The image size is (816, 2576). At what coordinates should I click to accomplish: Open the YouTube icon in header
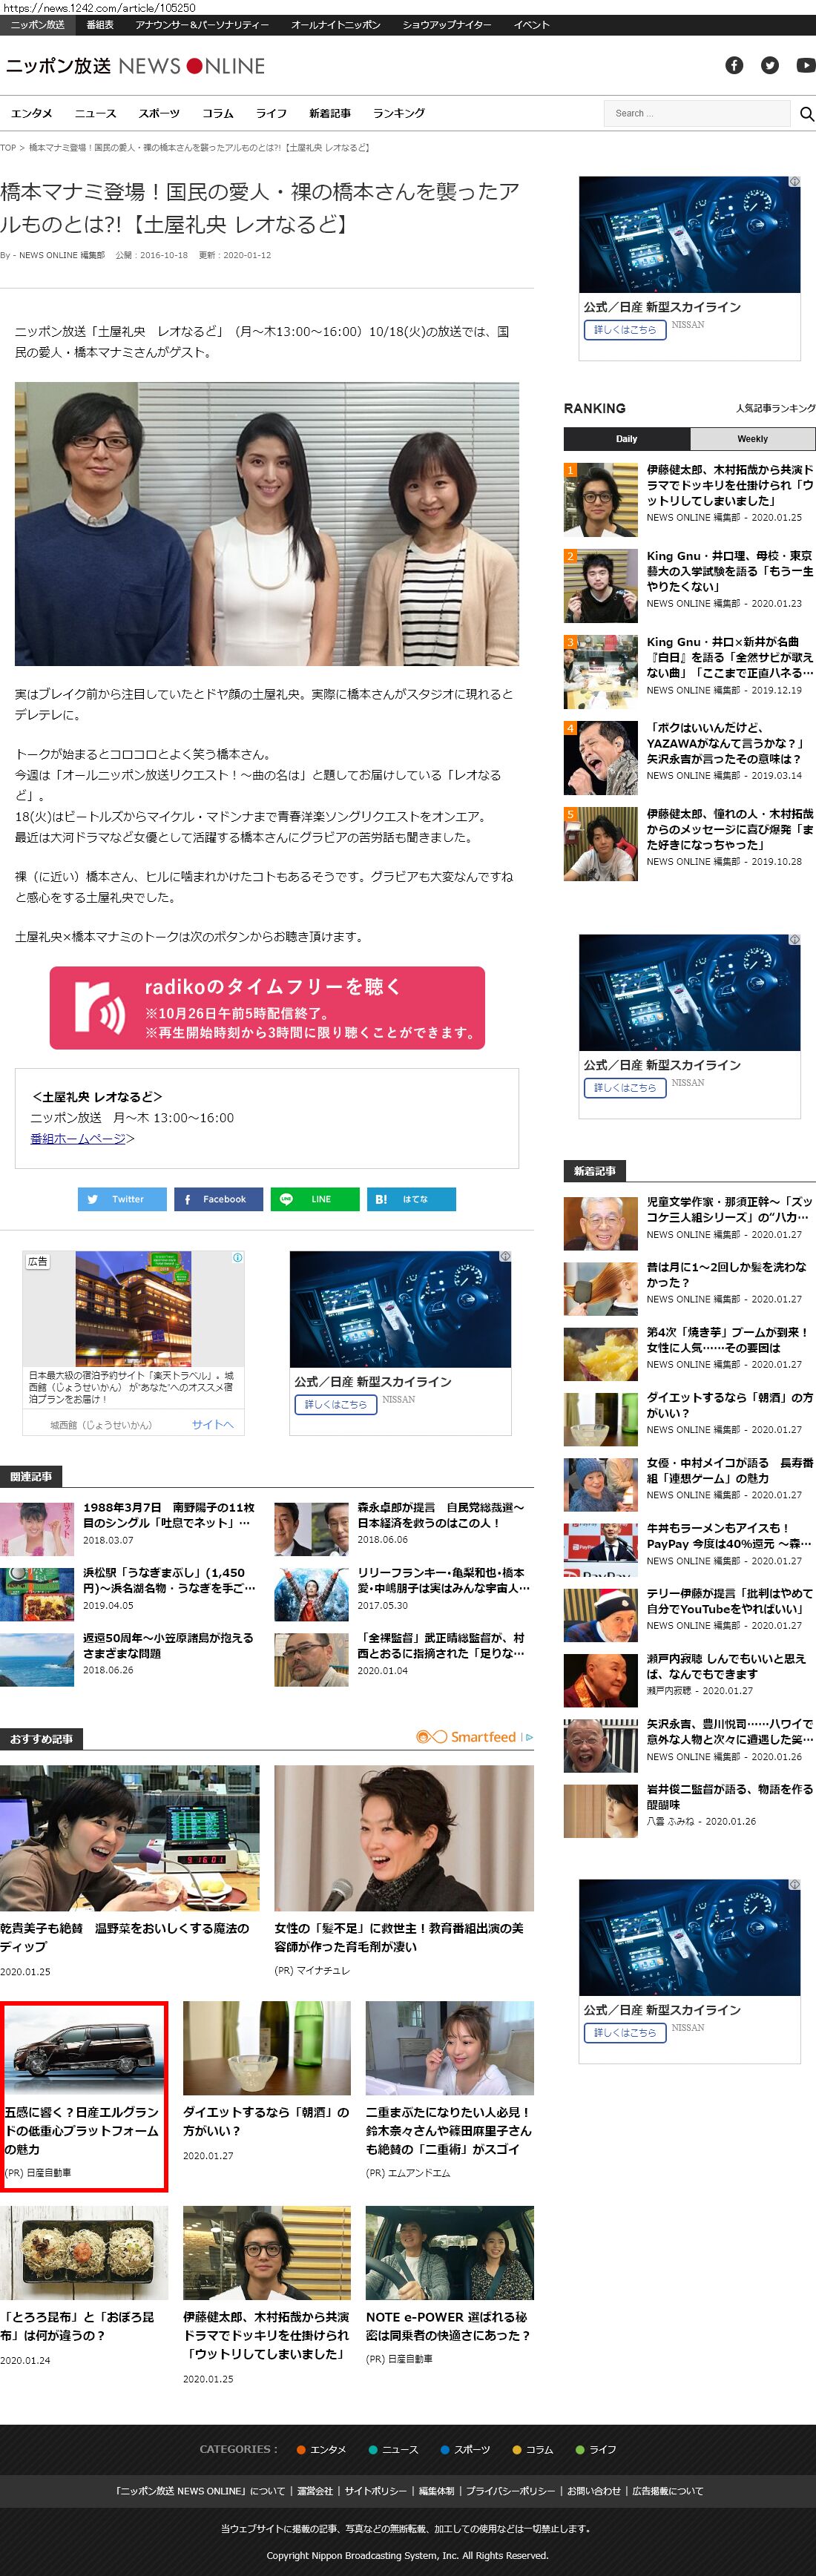click(x=805, y=65)
